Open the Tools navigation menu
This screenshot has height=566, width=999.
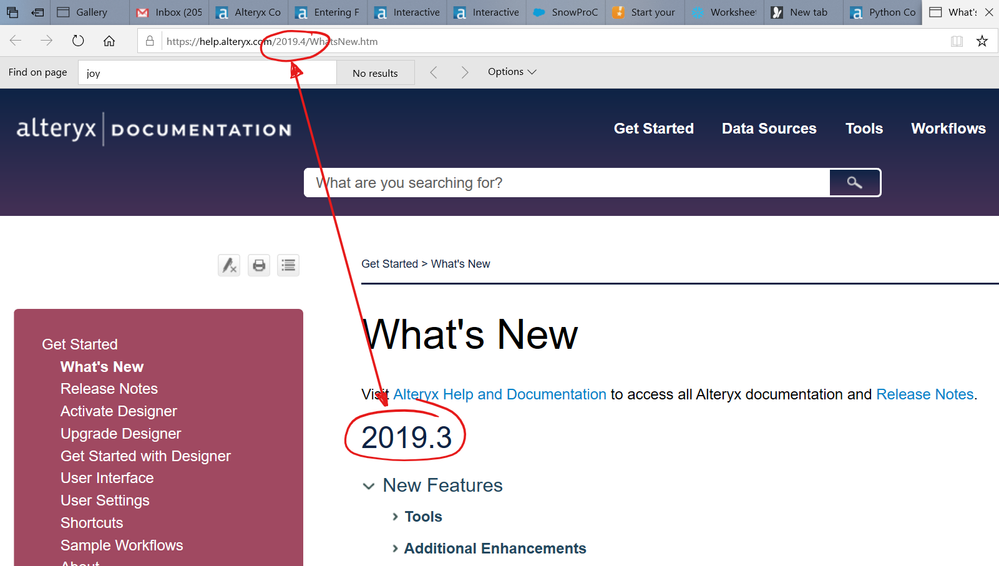pyautogui.click(x=864, y=129)
